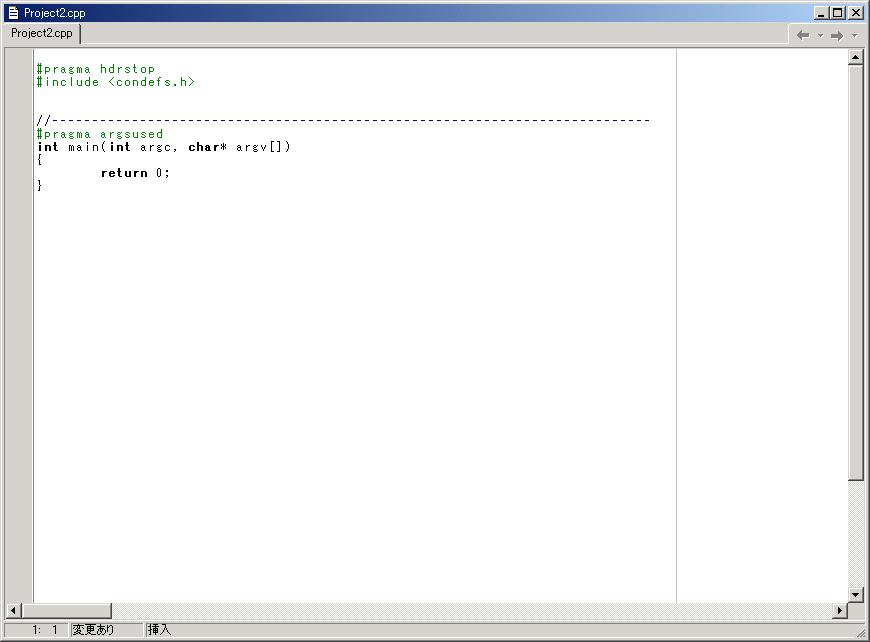This screenshot has height=642, width=870.
Task: Navigate back with the left arrow
Action: [x=802, y=36]
